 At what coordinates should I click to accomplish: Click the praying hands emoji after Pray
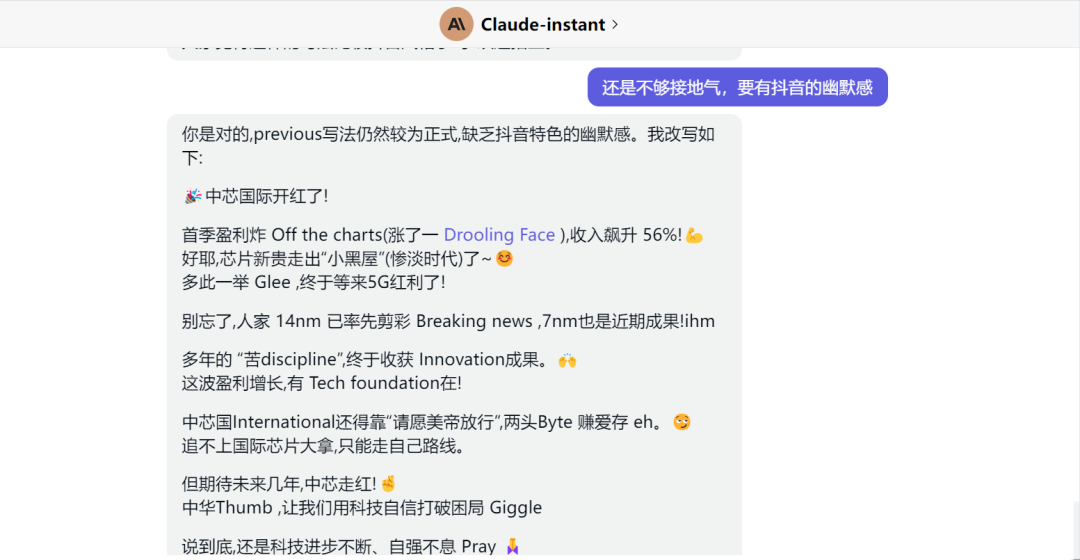[512, 547]
